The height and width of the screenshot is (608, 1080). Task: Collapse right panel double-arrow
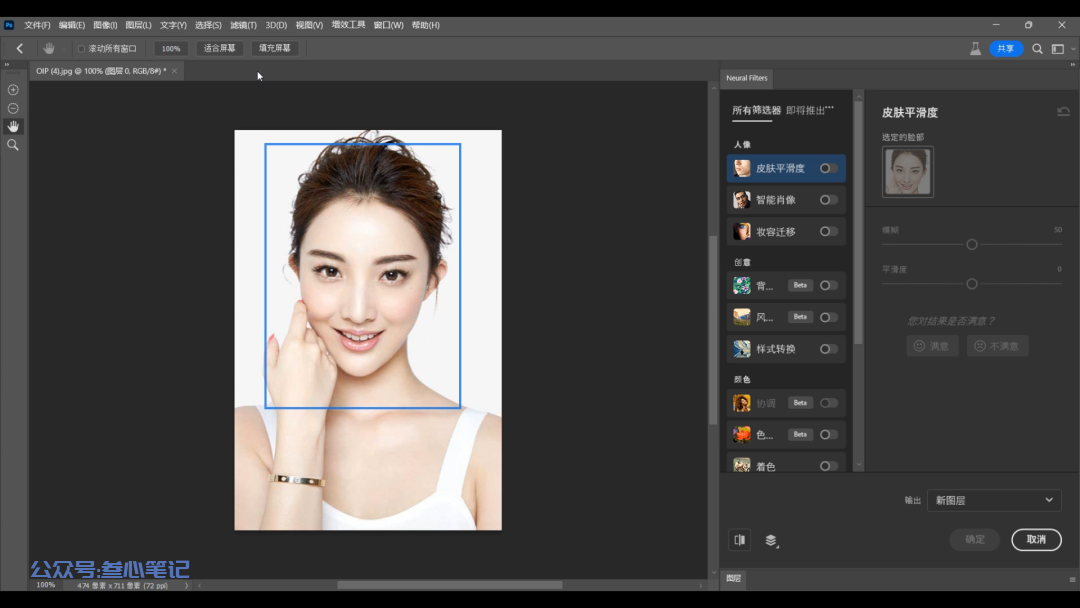coord(1072,65)
